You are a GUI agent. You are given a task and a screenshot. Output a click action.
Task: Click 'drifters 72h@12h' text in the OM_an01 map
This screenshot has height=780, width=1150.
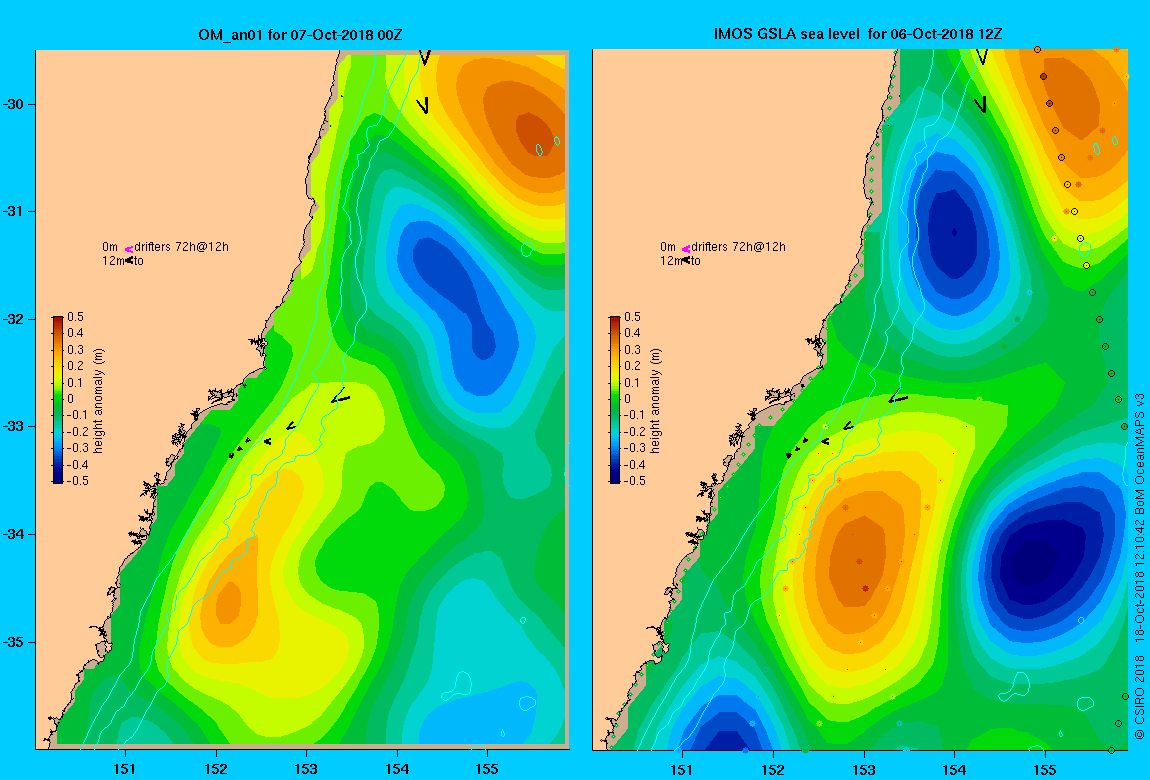(181, 247)
